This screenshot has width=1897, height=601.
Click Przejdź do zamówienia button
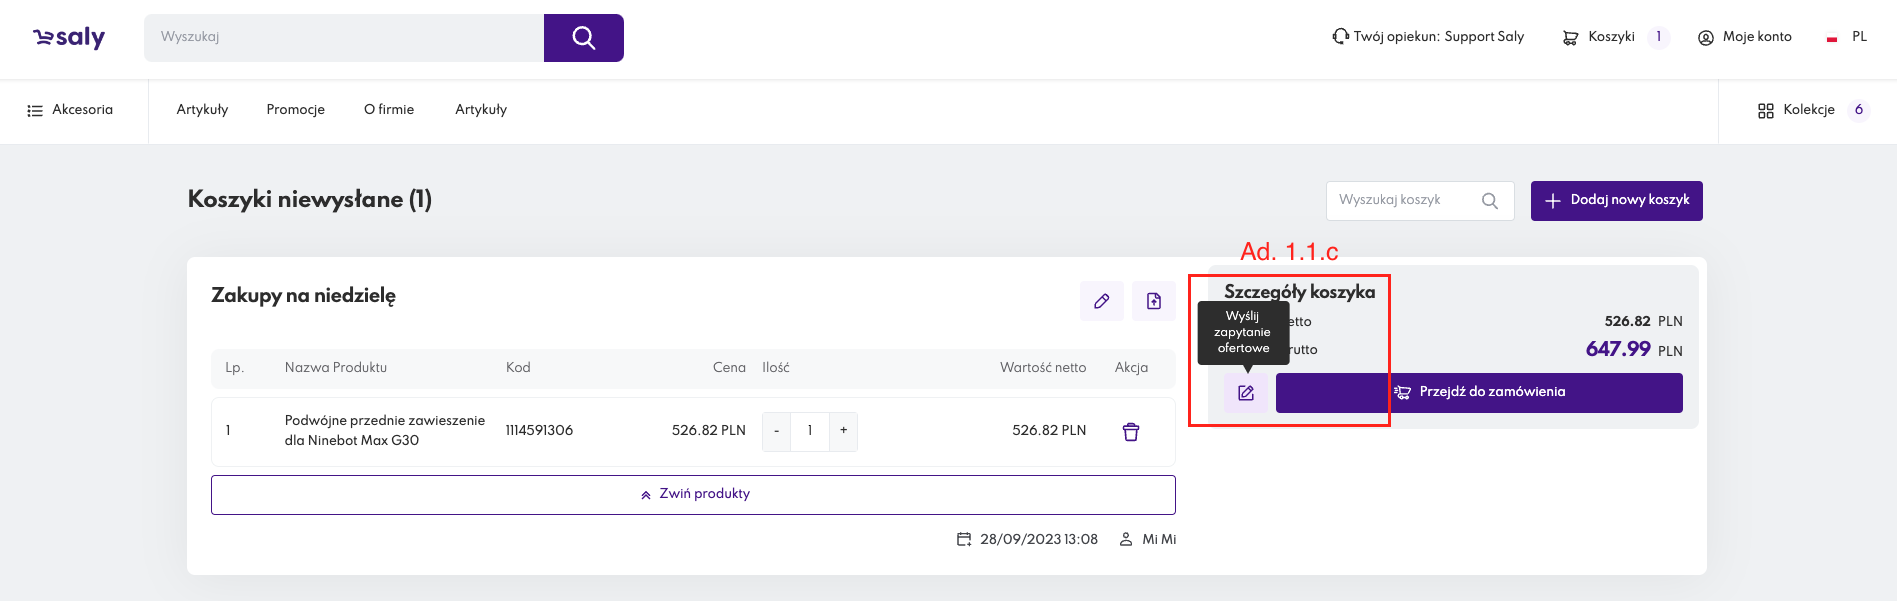[1479, 392]
